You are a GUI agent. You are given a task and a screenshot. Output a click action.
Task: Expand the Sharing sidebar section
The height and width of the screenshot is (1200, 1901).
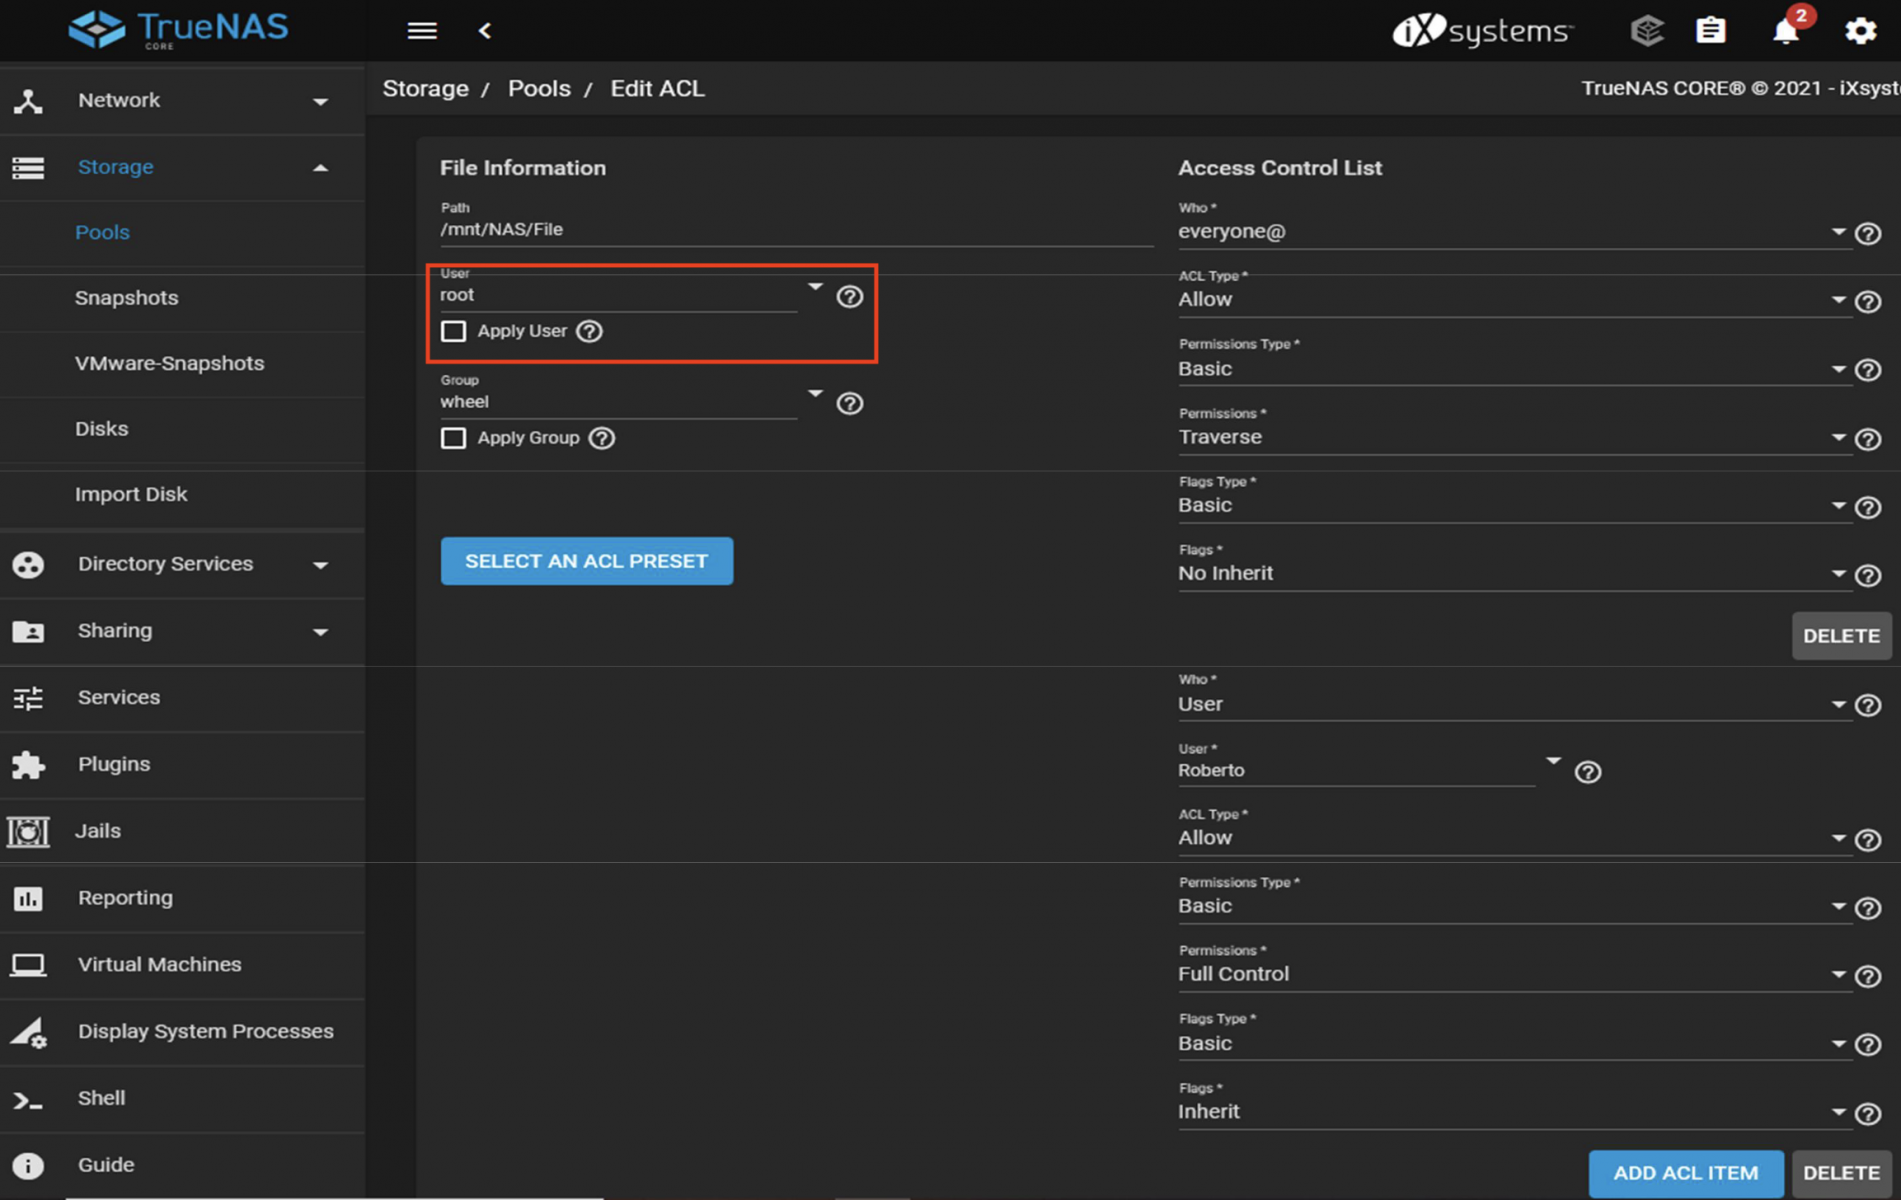coord(182,632)
